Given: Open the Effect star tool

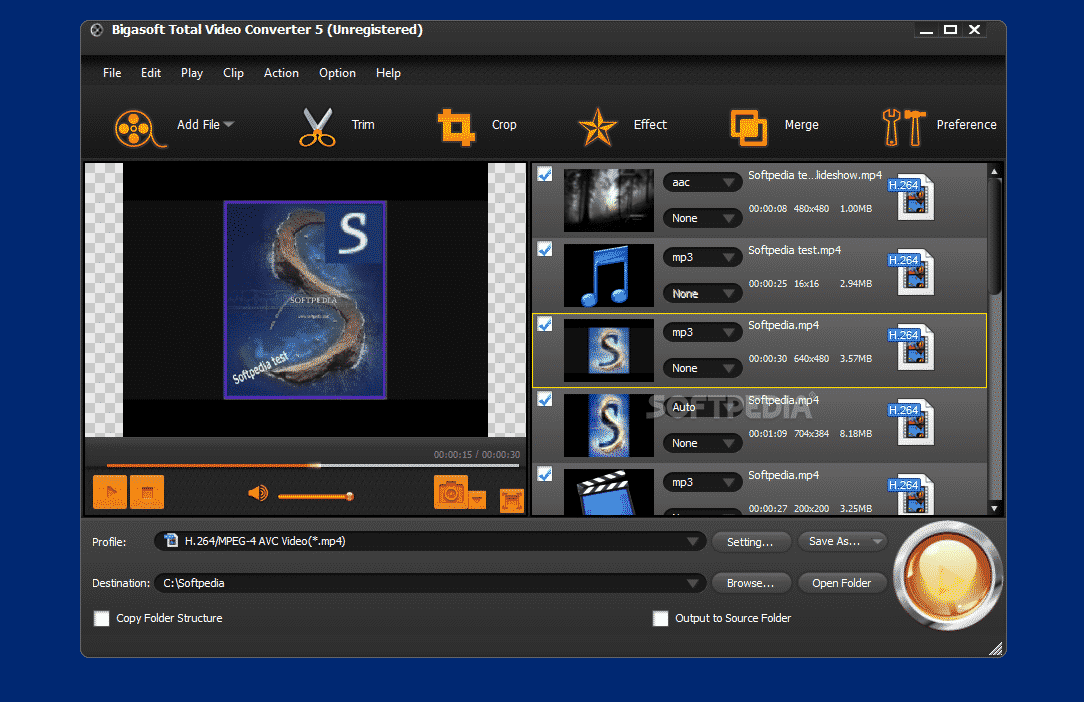Looking at the screenshot, I should tap(598, 127).
